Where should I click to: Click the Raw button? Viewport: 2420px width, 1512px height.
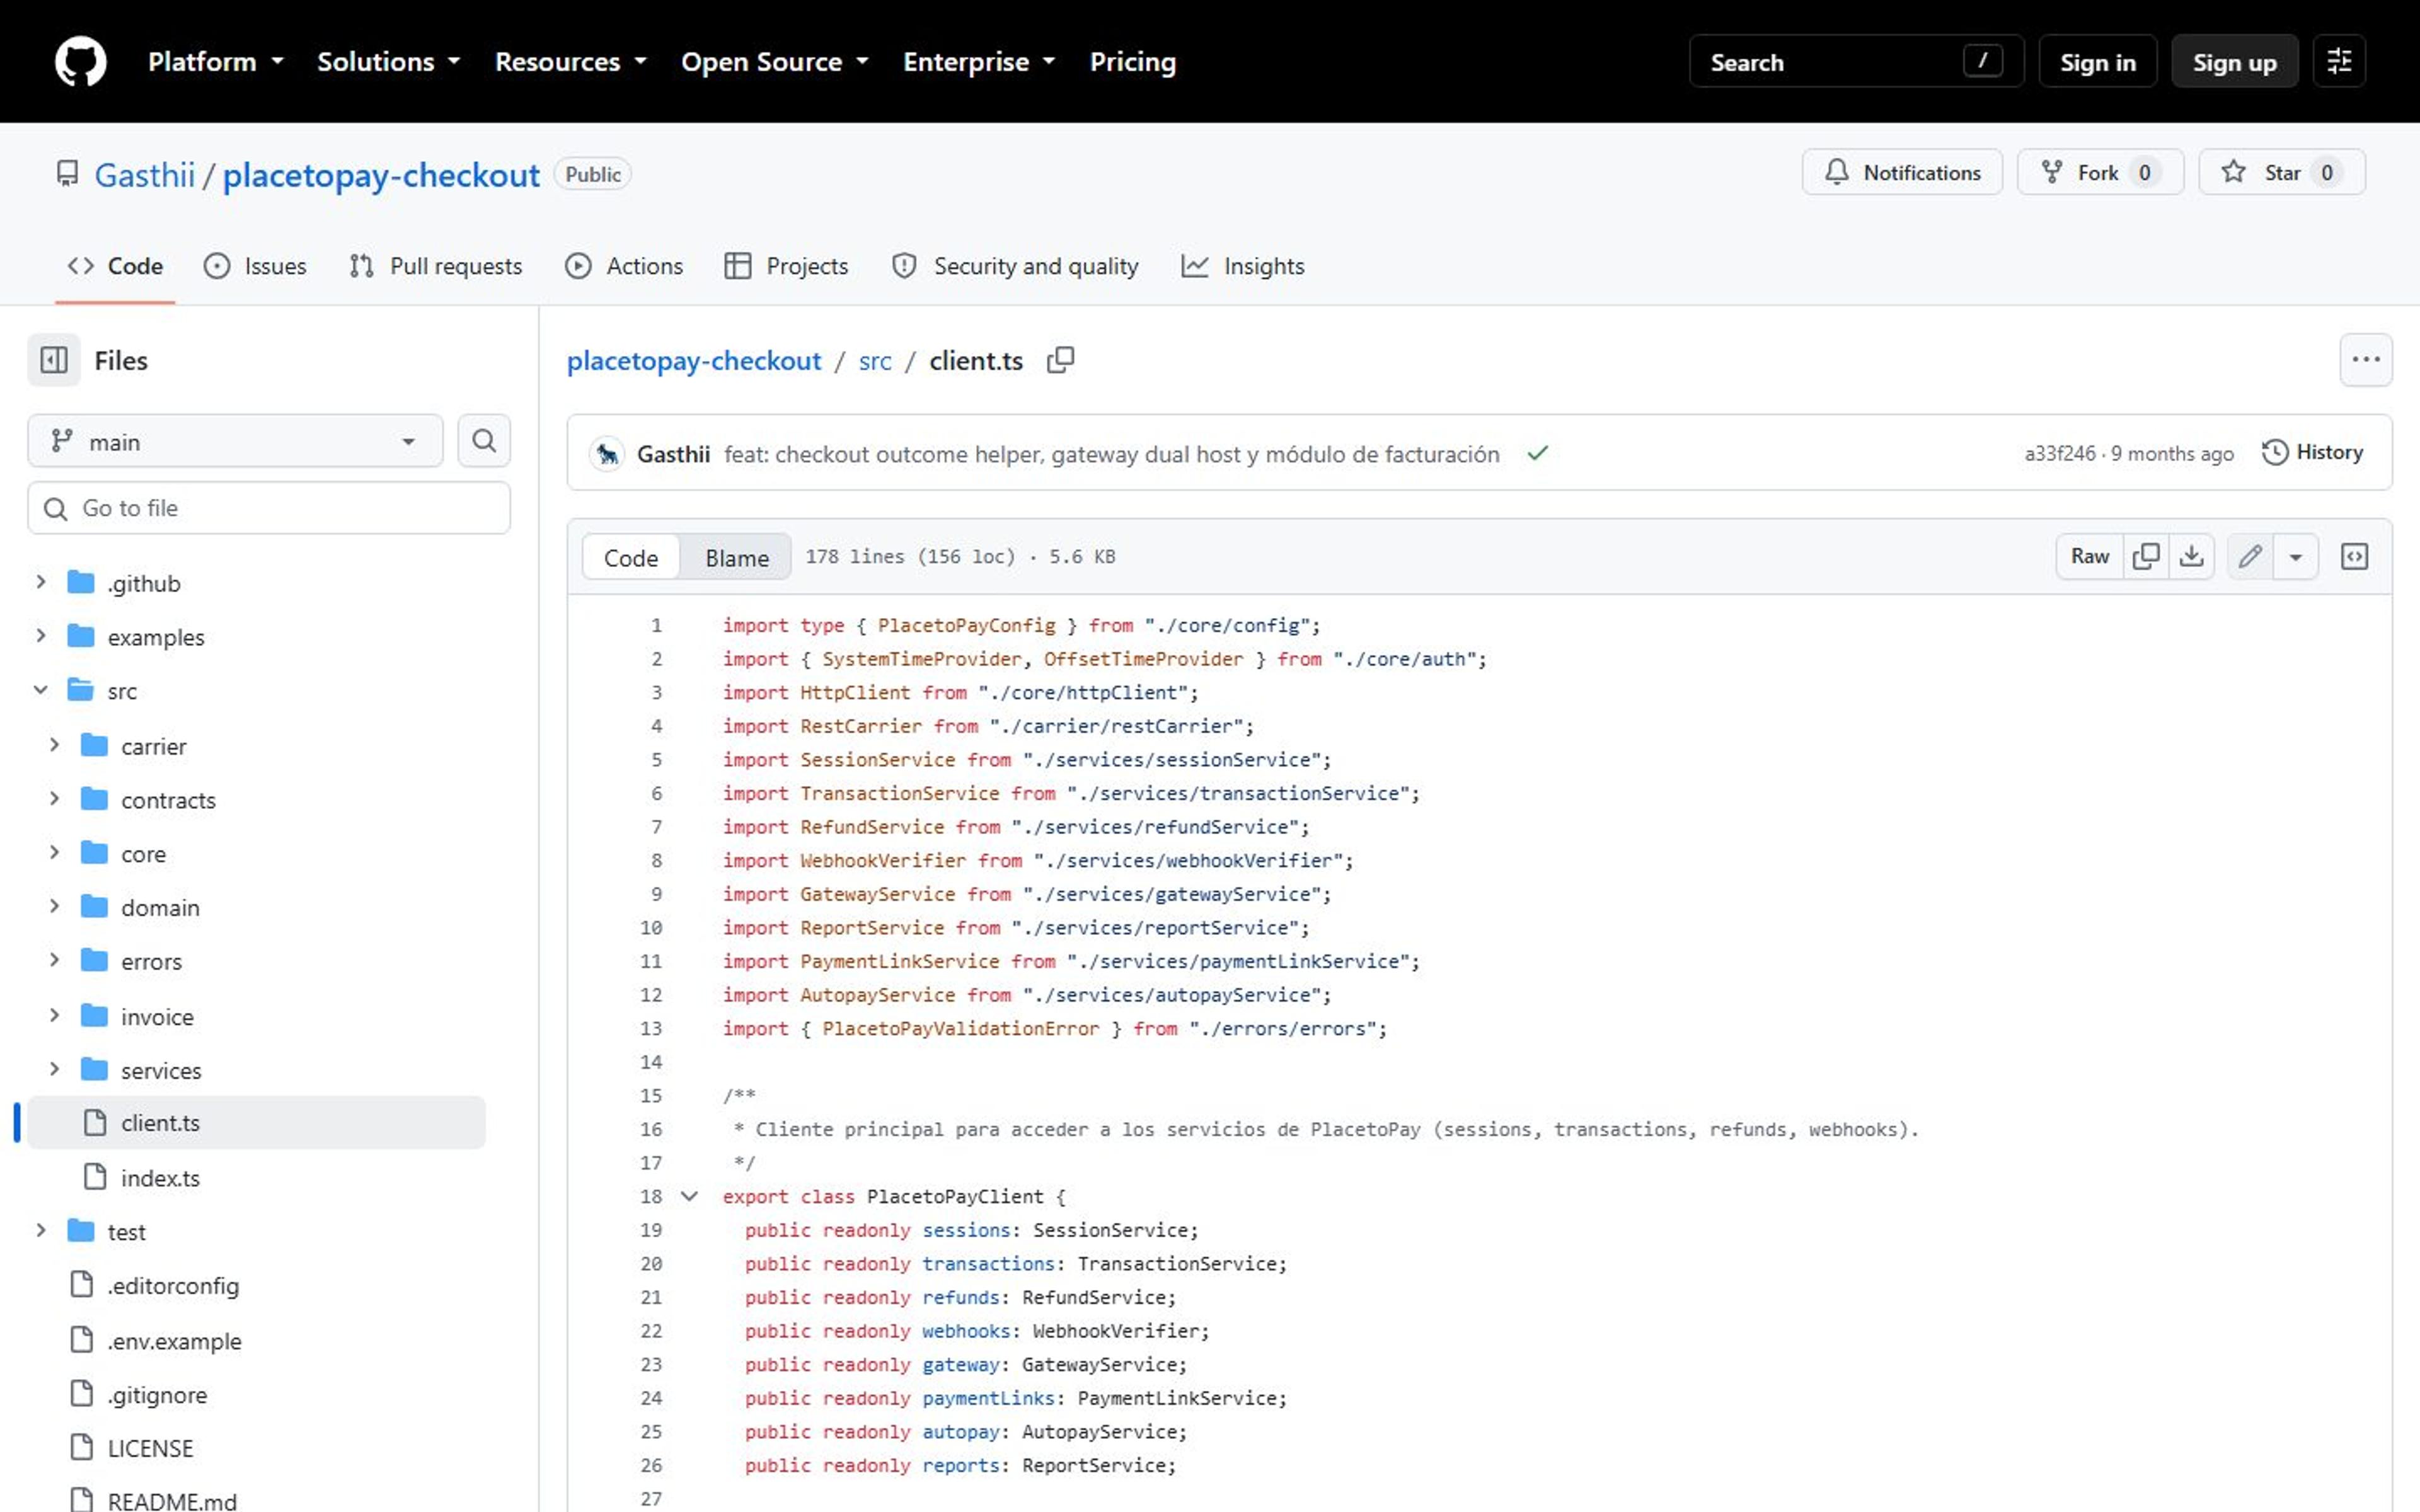pos(2089,557)
